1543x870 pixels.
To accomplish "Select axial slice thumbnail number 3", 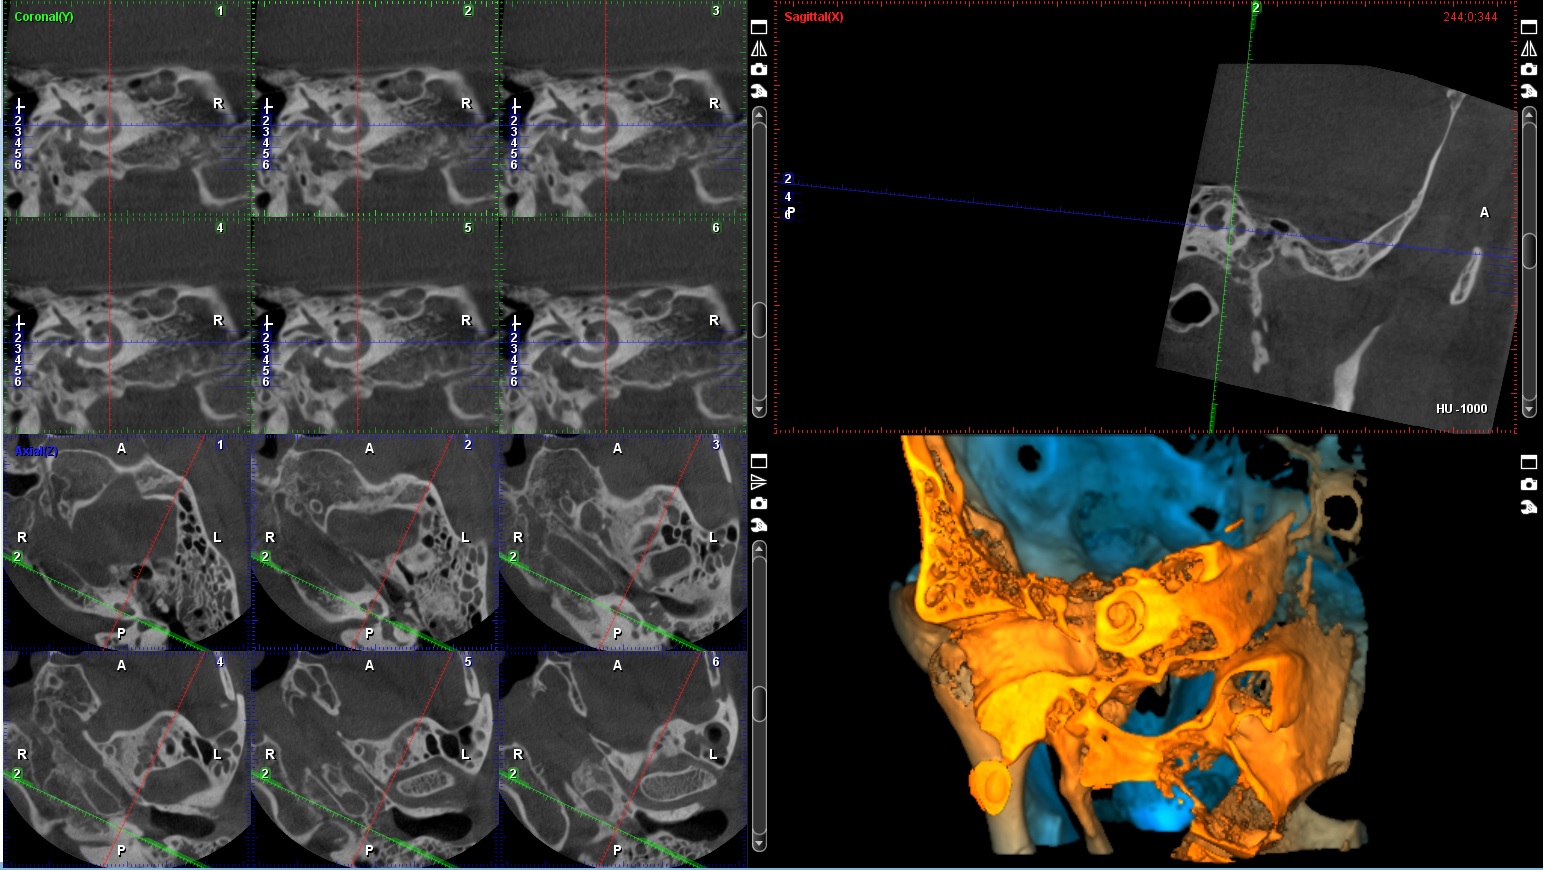I will pyautogui.click(x=622, y=542).
